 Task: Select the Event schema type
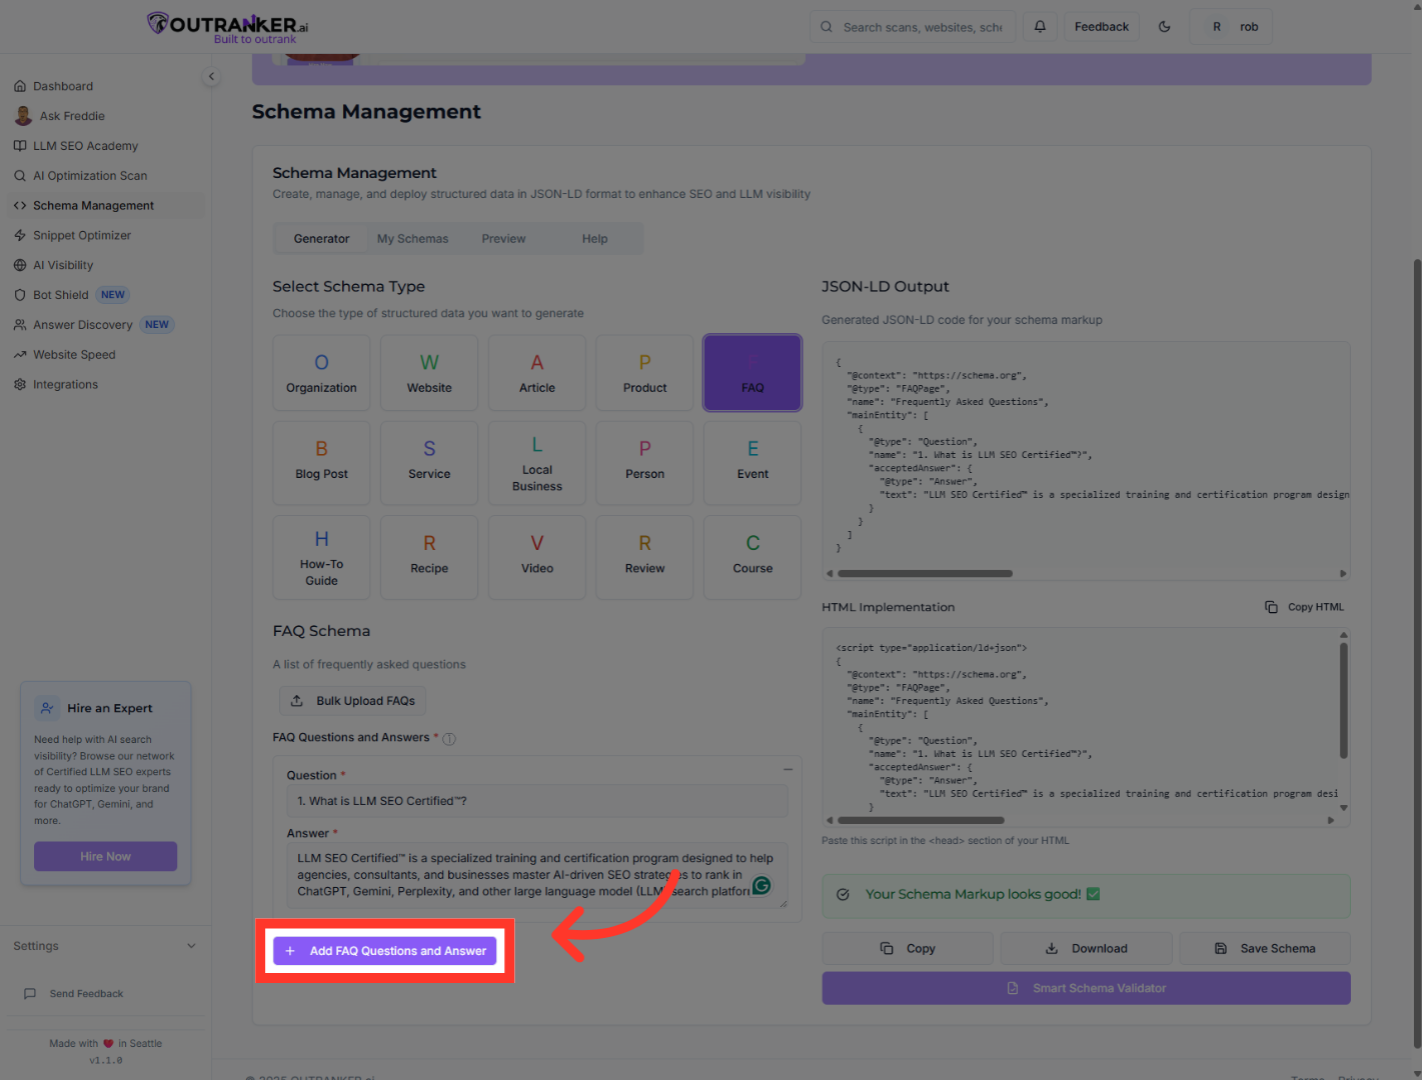753,463
